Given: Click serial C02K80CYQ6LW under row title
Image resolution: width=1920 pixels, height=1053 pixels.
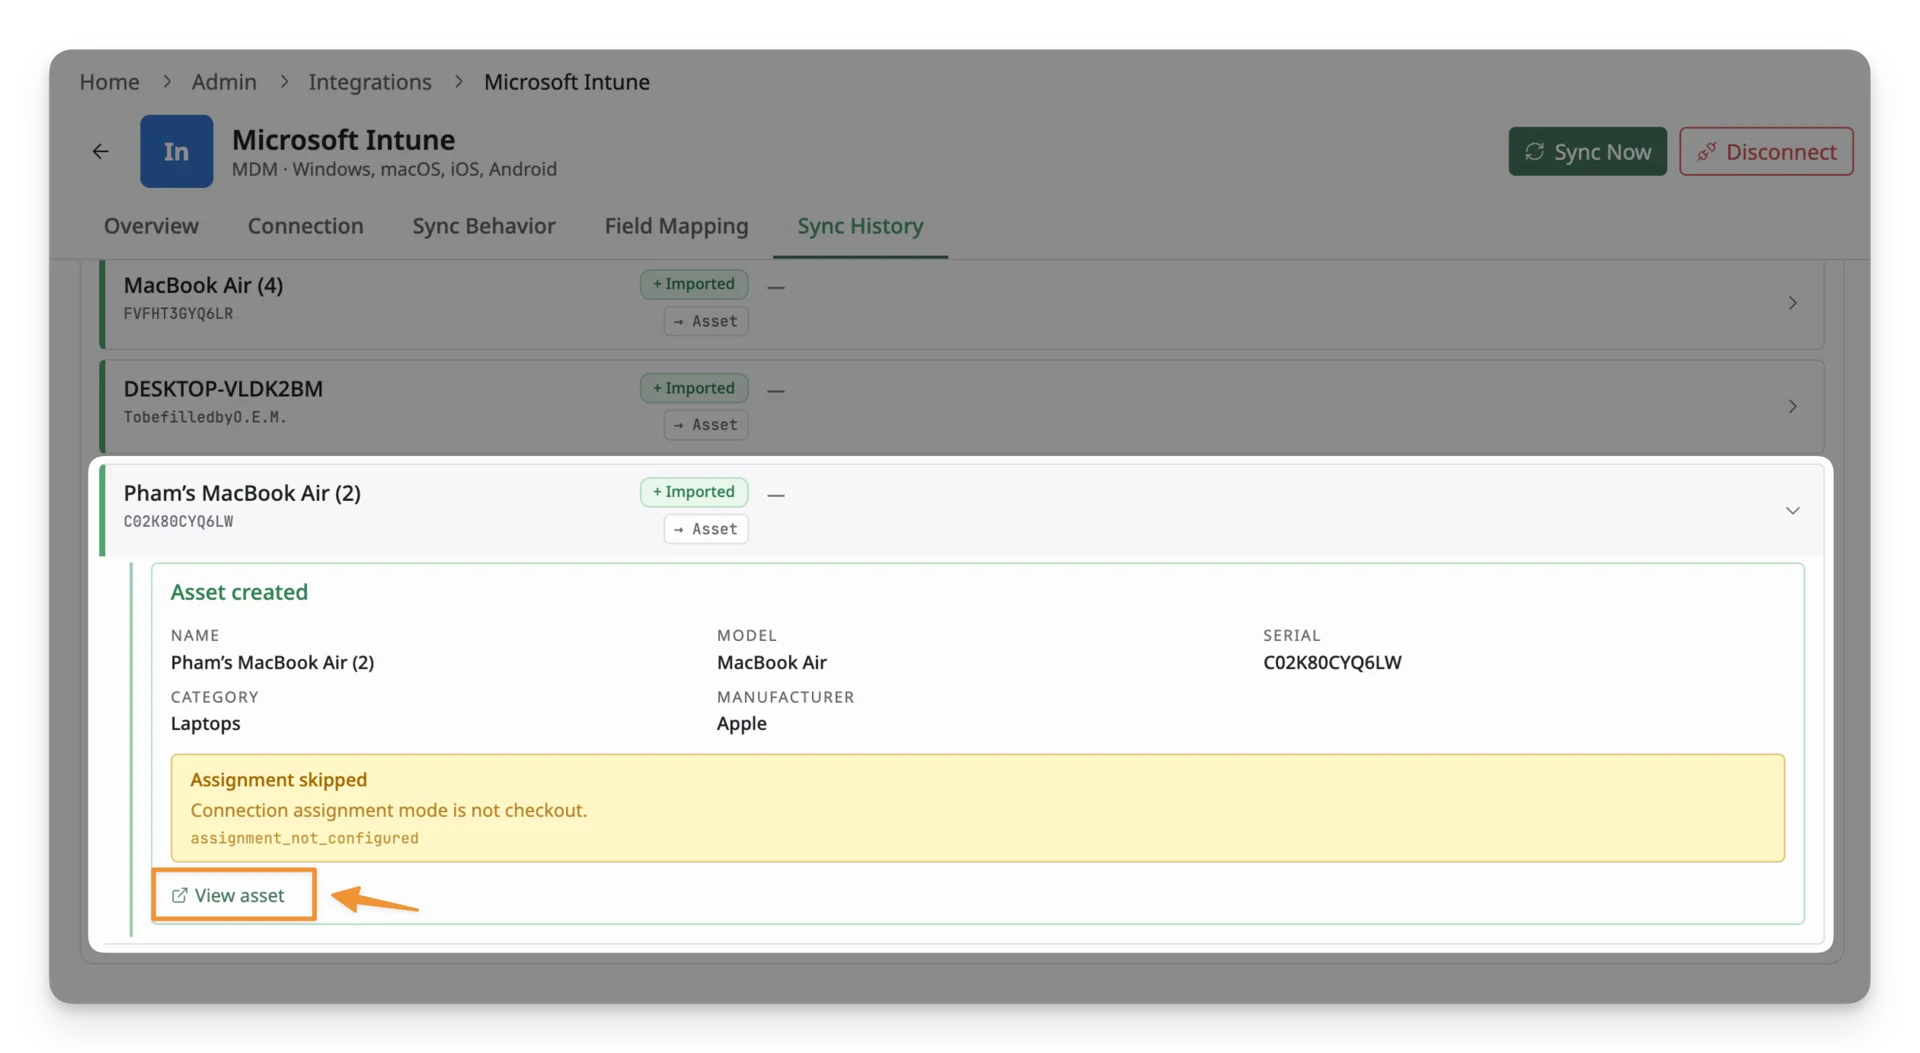Looking at the screenshot, I should (x=178, y=522).
